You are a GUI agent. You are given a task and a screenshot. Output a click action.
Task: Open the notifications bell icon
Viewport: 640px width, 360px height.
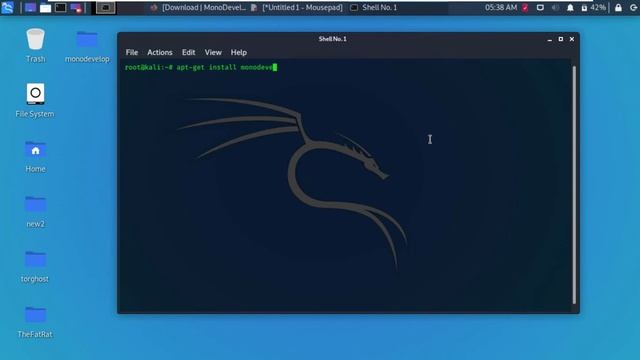(x=570, y=7)
